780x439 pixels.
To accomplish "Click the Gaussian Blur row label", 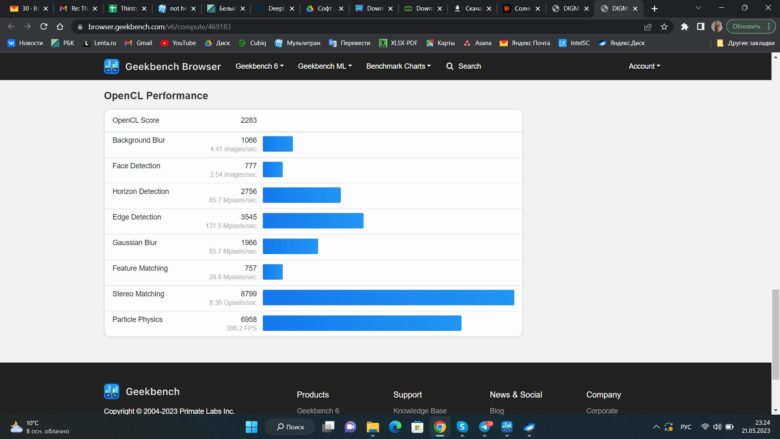I will [135, 243].
